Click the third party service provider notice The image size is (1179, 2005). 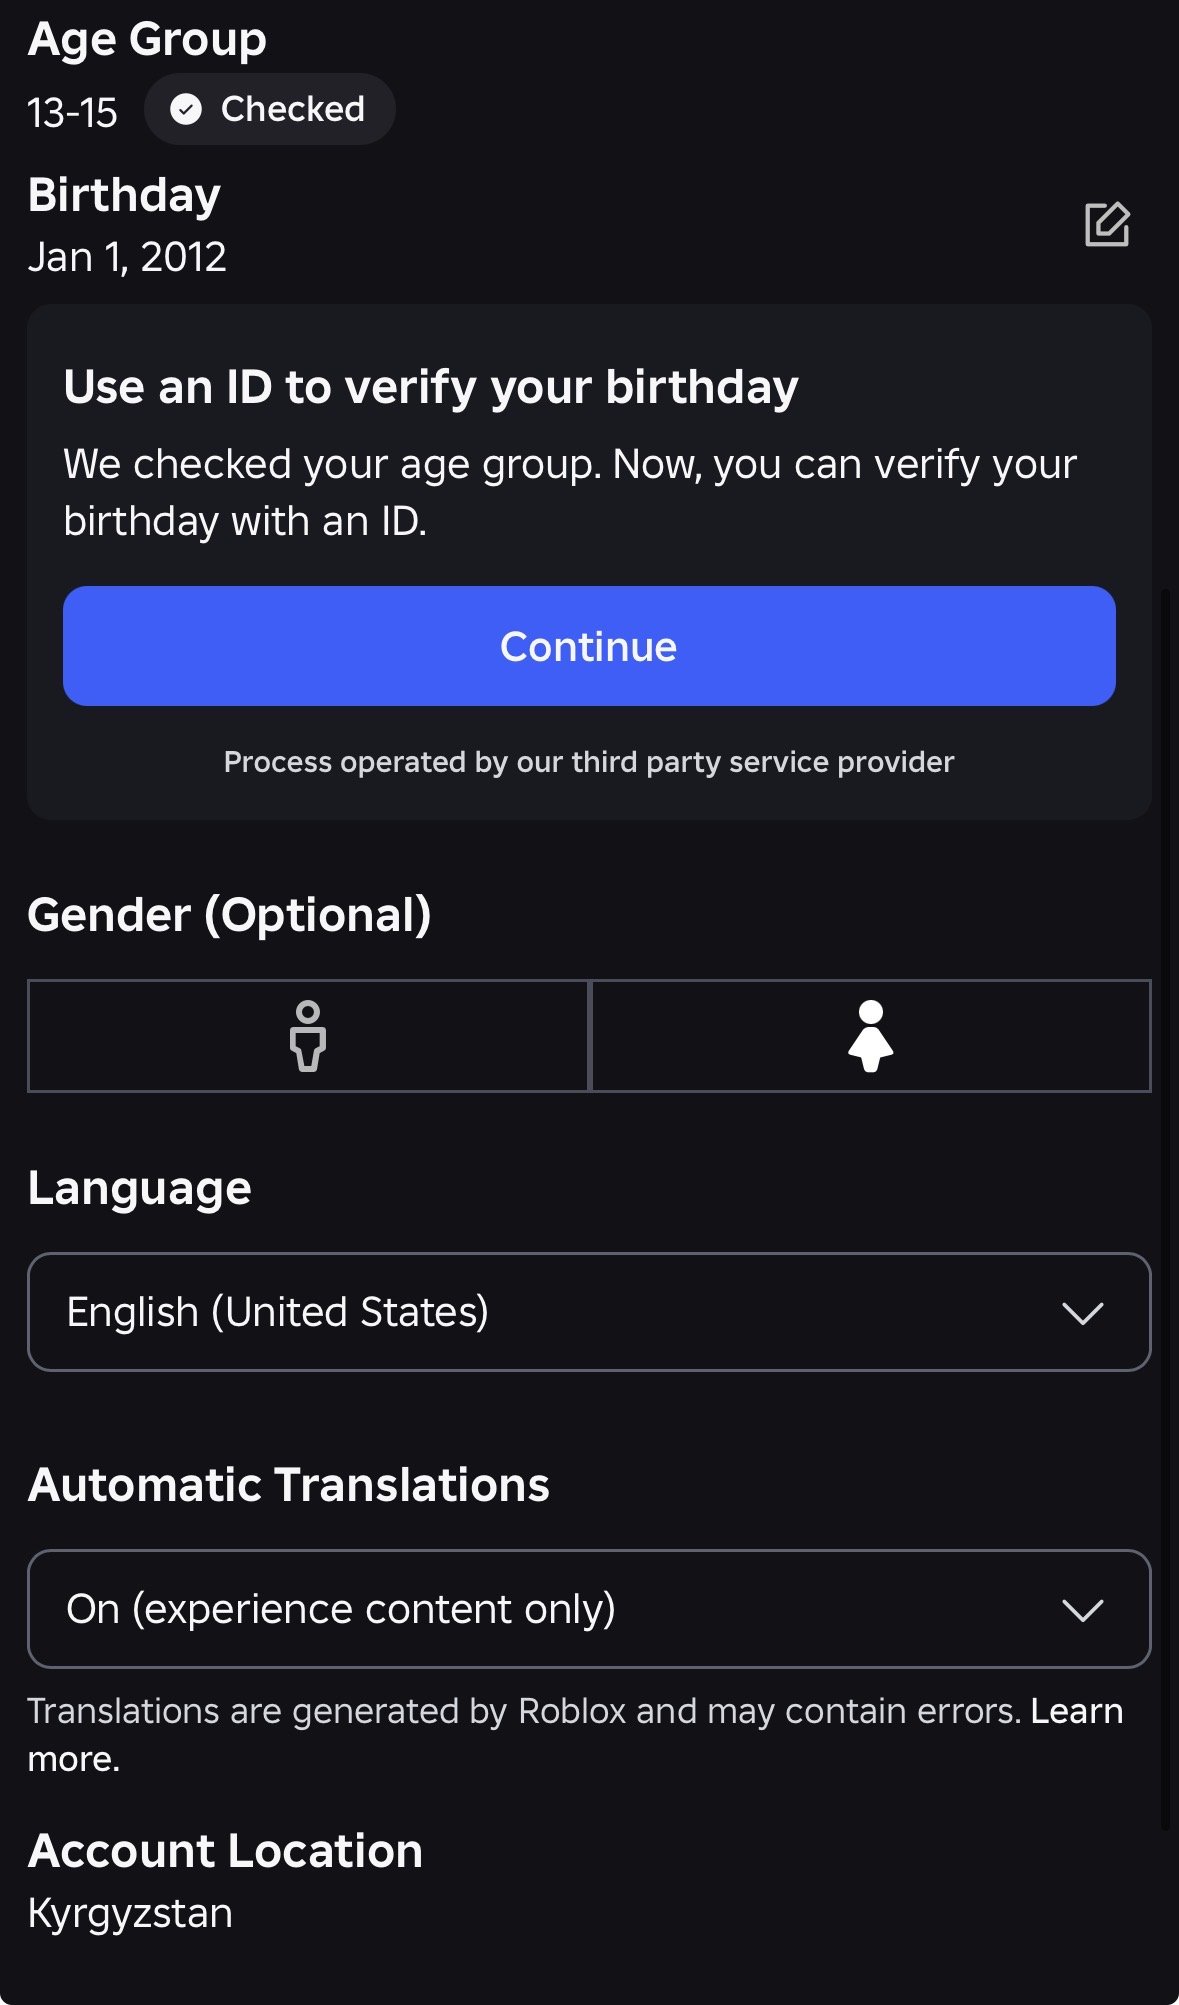click(x=589, y=762)
